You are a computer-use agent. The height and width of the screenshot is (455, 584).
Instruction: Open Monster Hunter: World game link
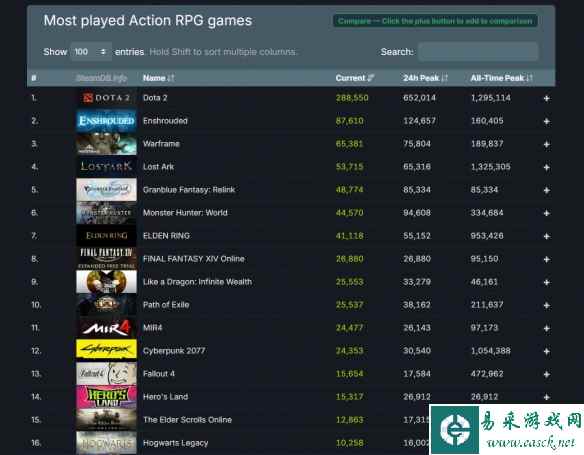(185, 213)
